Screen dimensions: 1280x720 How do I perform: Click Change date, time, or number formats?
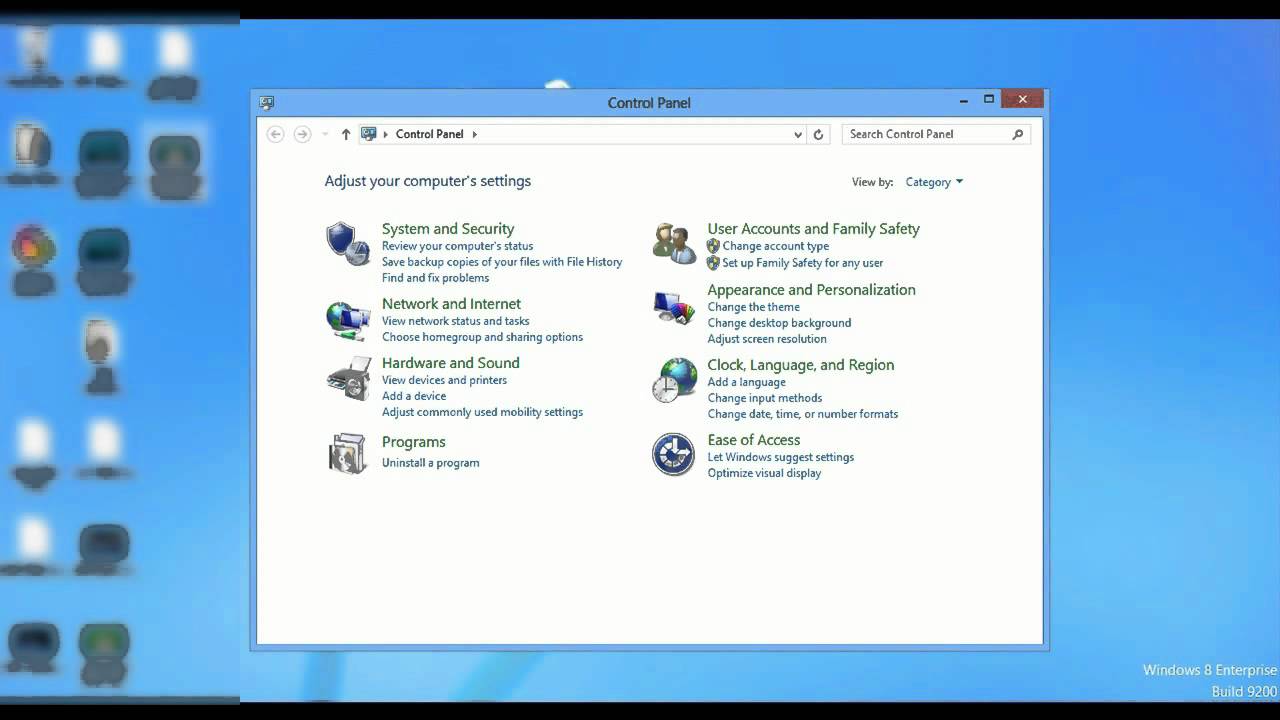coord(802,414)
